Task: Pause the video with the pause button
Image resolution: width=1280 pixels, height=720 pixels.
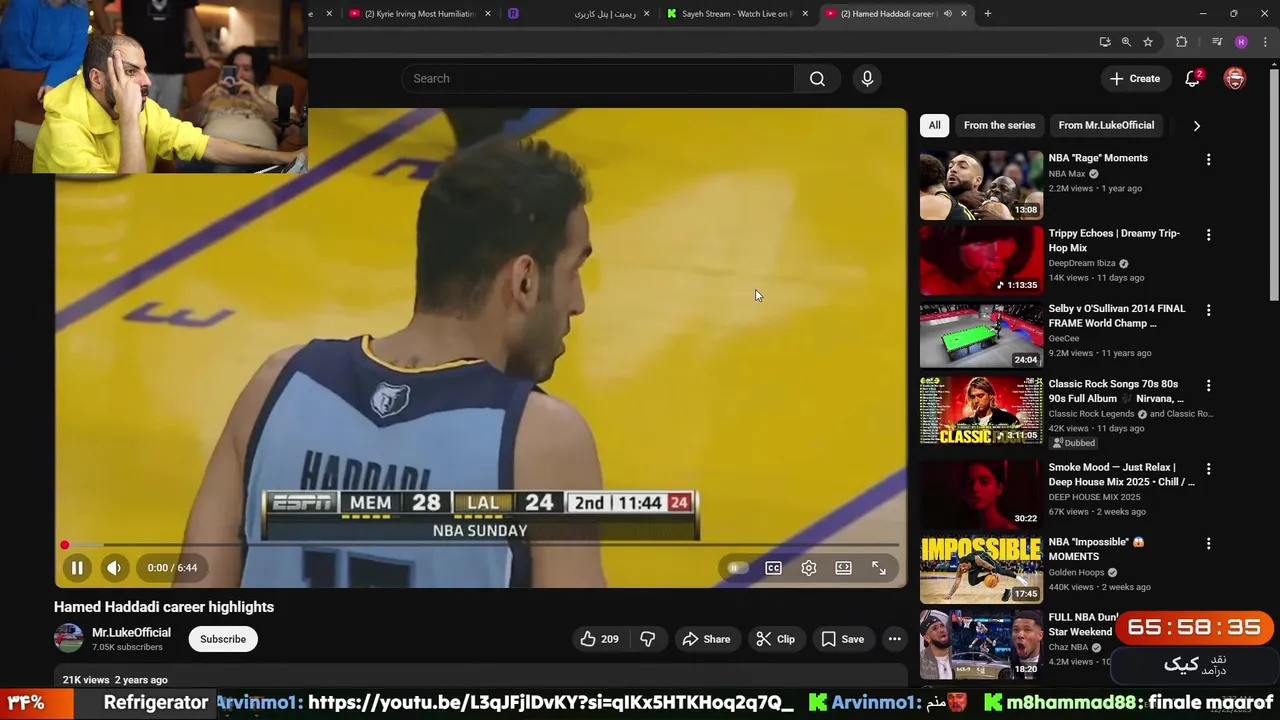Action: [76, 568]
